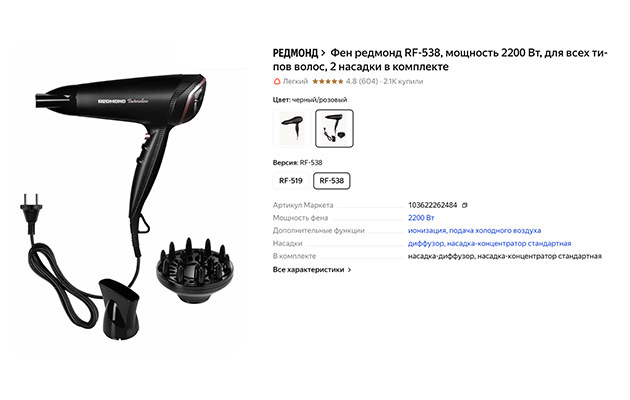
Task: Select the first color variant thumbnail
Action: [292, 129]
